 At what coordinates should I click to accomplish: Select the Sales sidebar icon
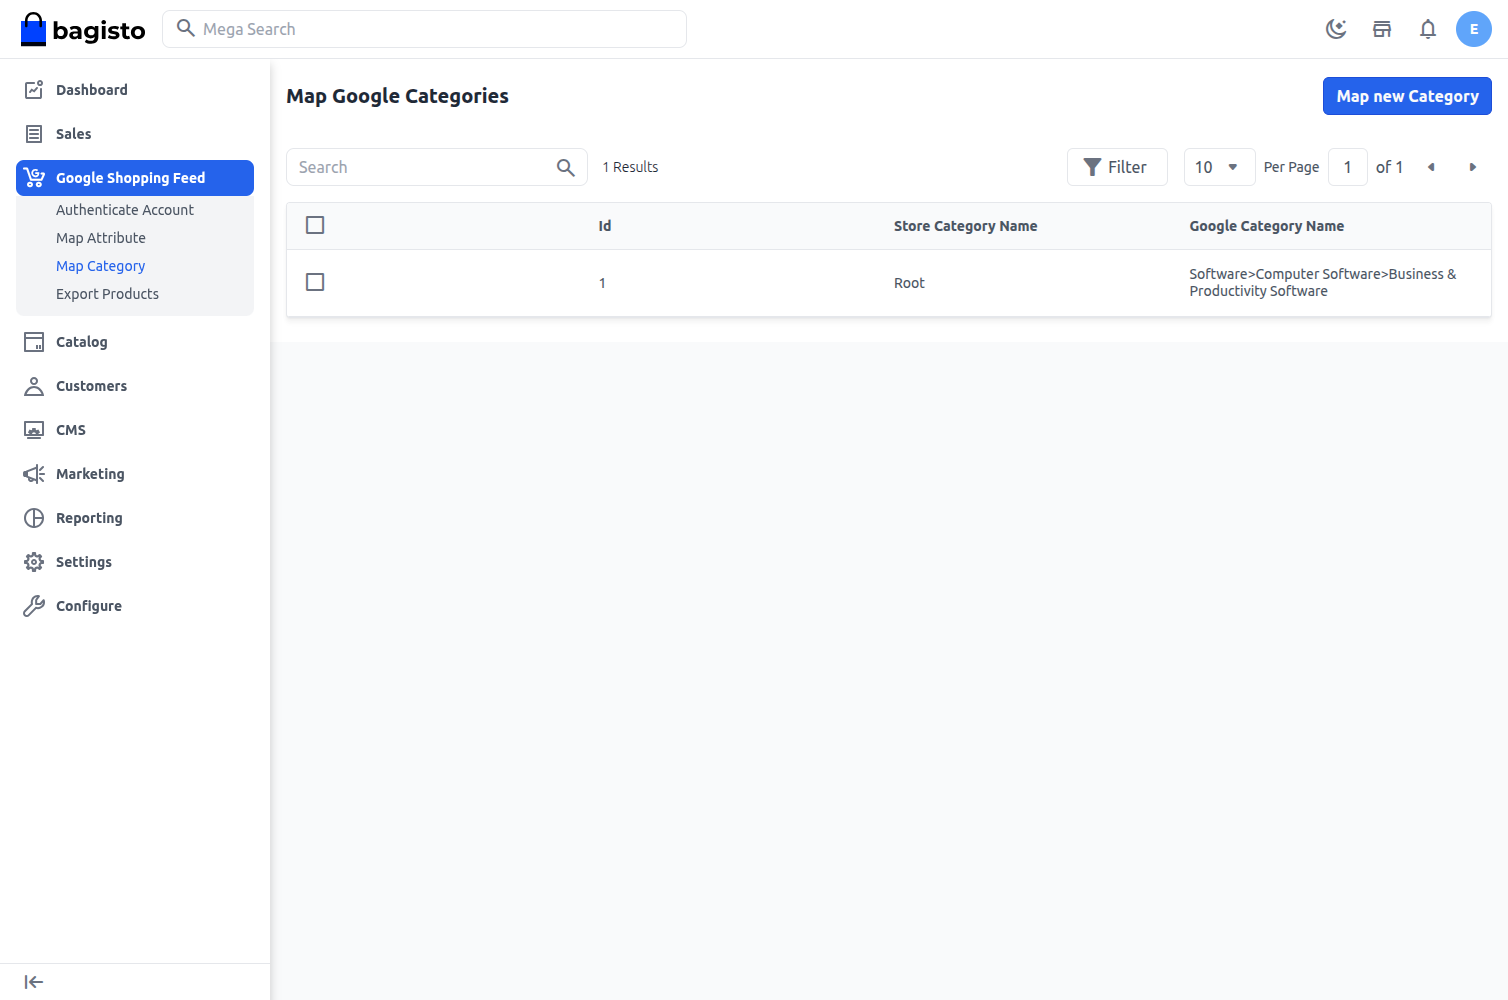pyautogui.click(x=33, y=133)
